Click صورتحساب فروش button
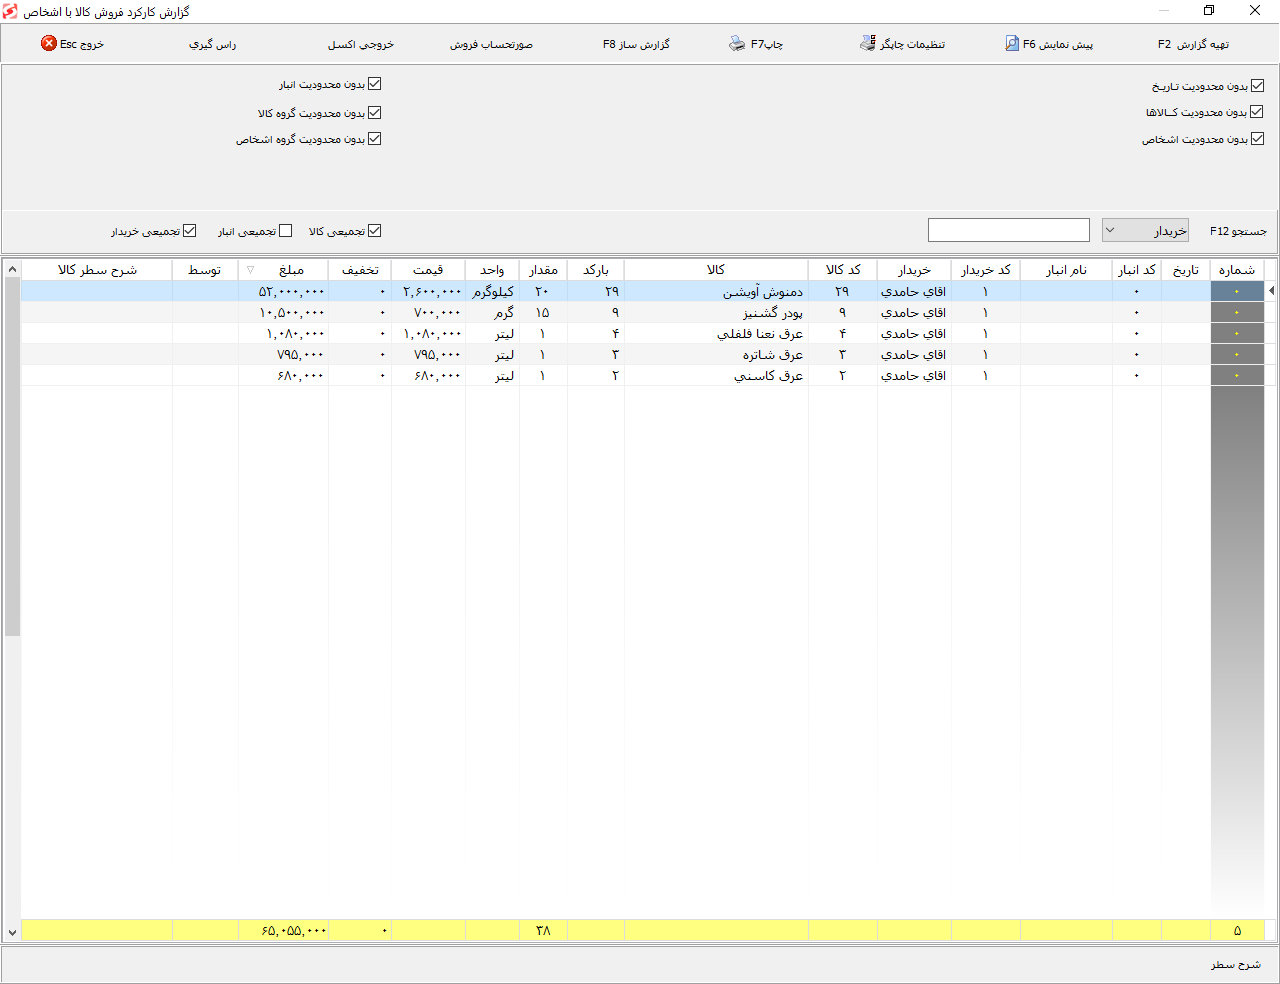The height and width of the screenshot is (984, 1280). (x=491, y=44)
